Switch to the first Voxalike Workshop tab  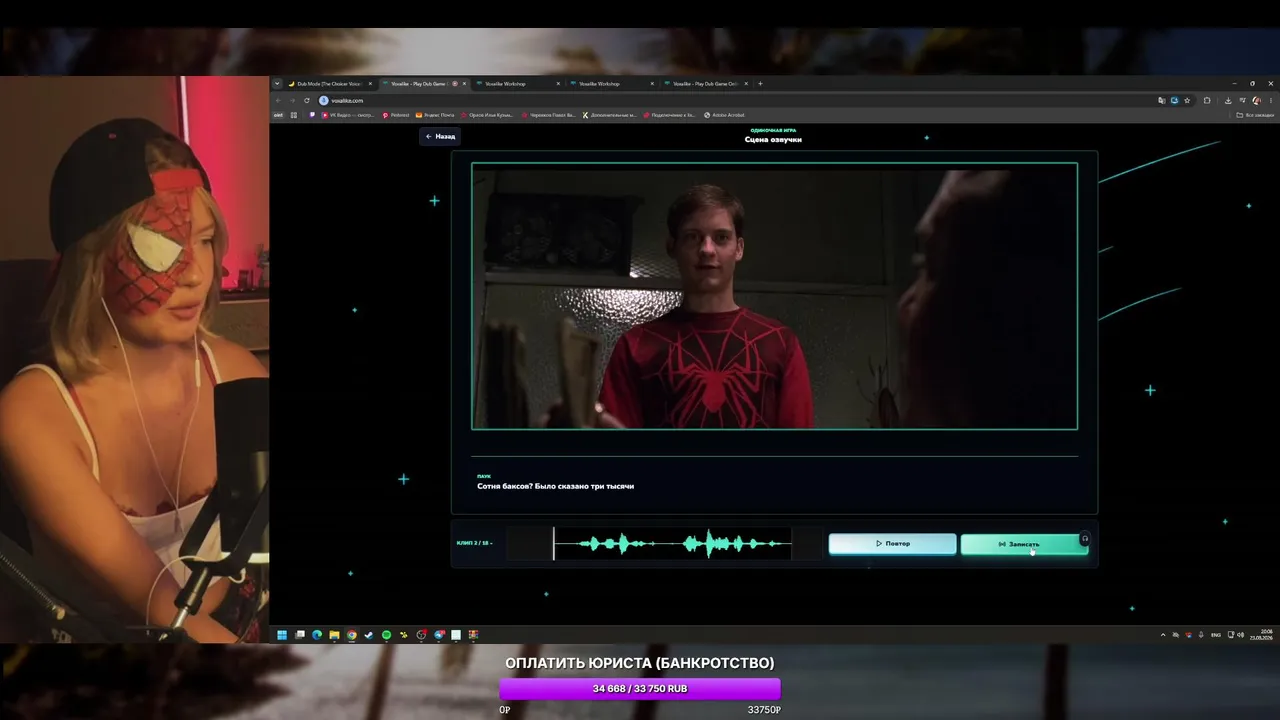tap(516, 84)
